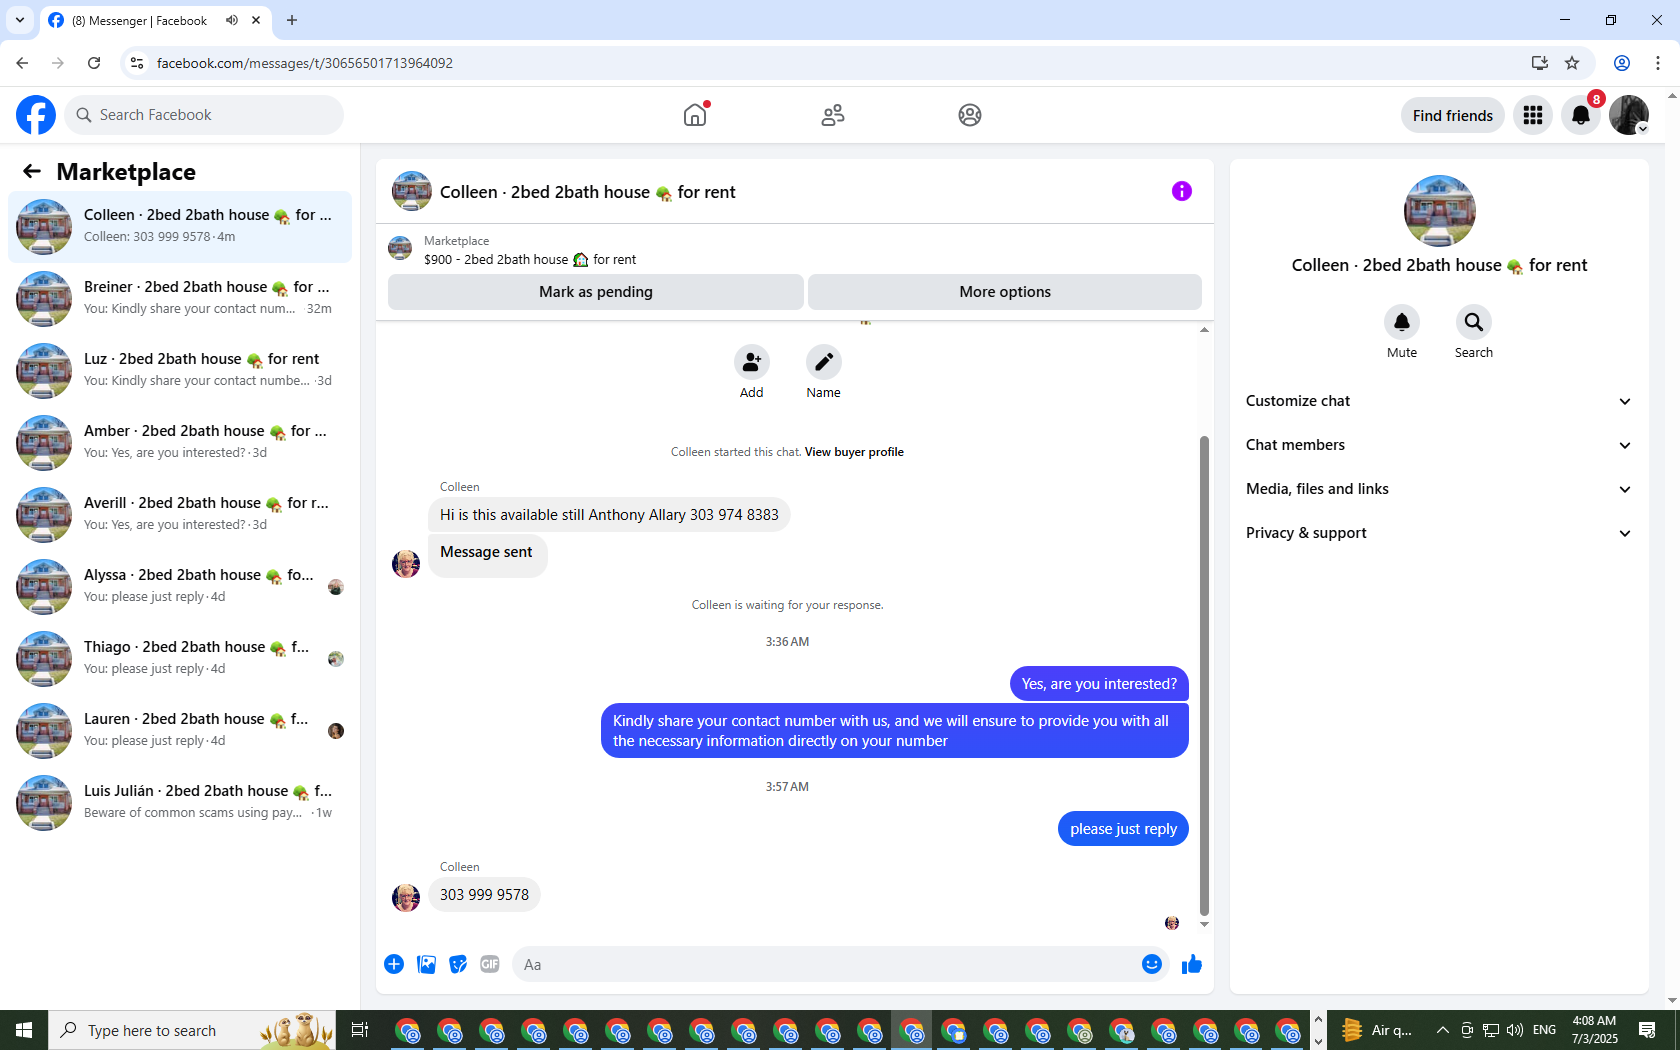Click the Windows taskbar search box
The height and width of the screenshot is (1050, 1680).
tap(192, 1030)
